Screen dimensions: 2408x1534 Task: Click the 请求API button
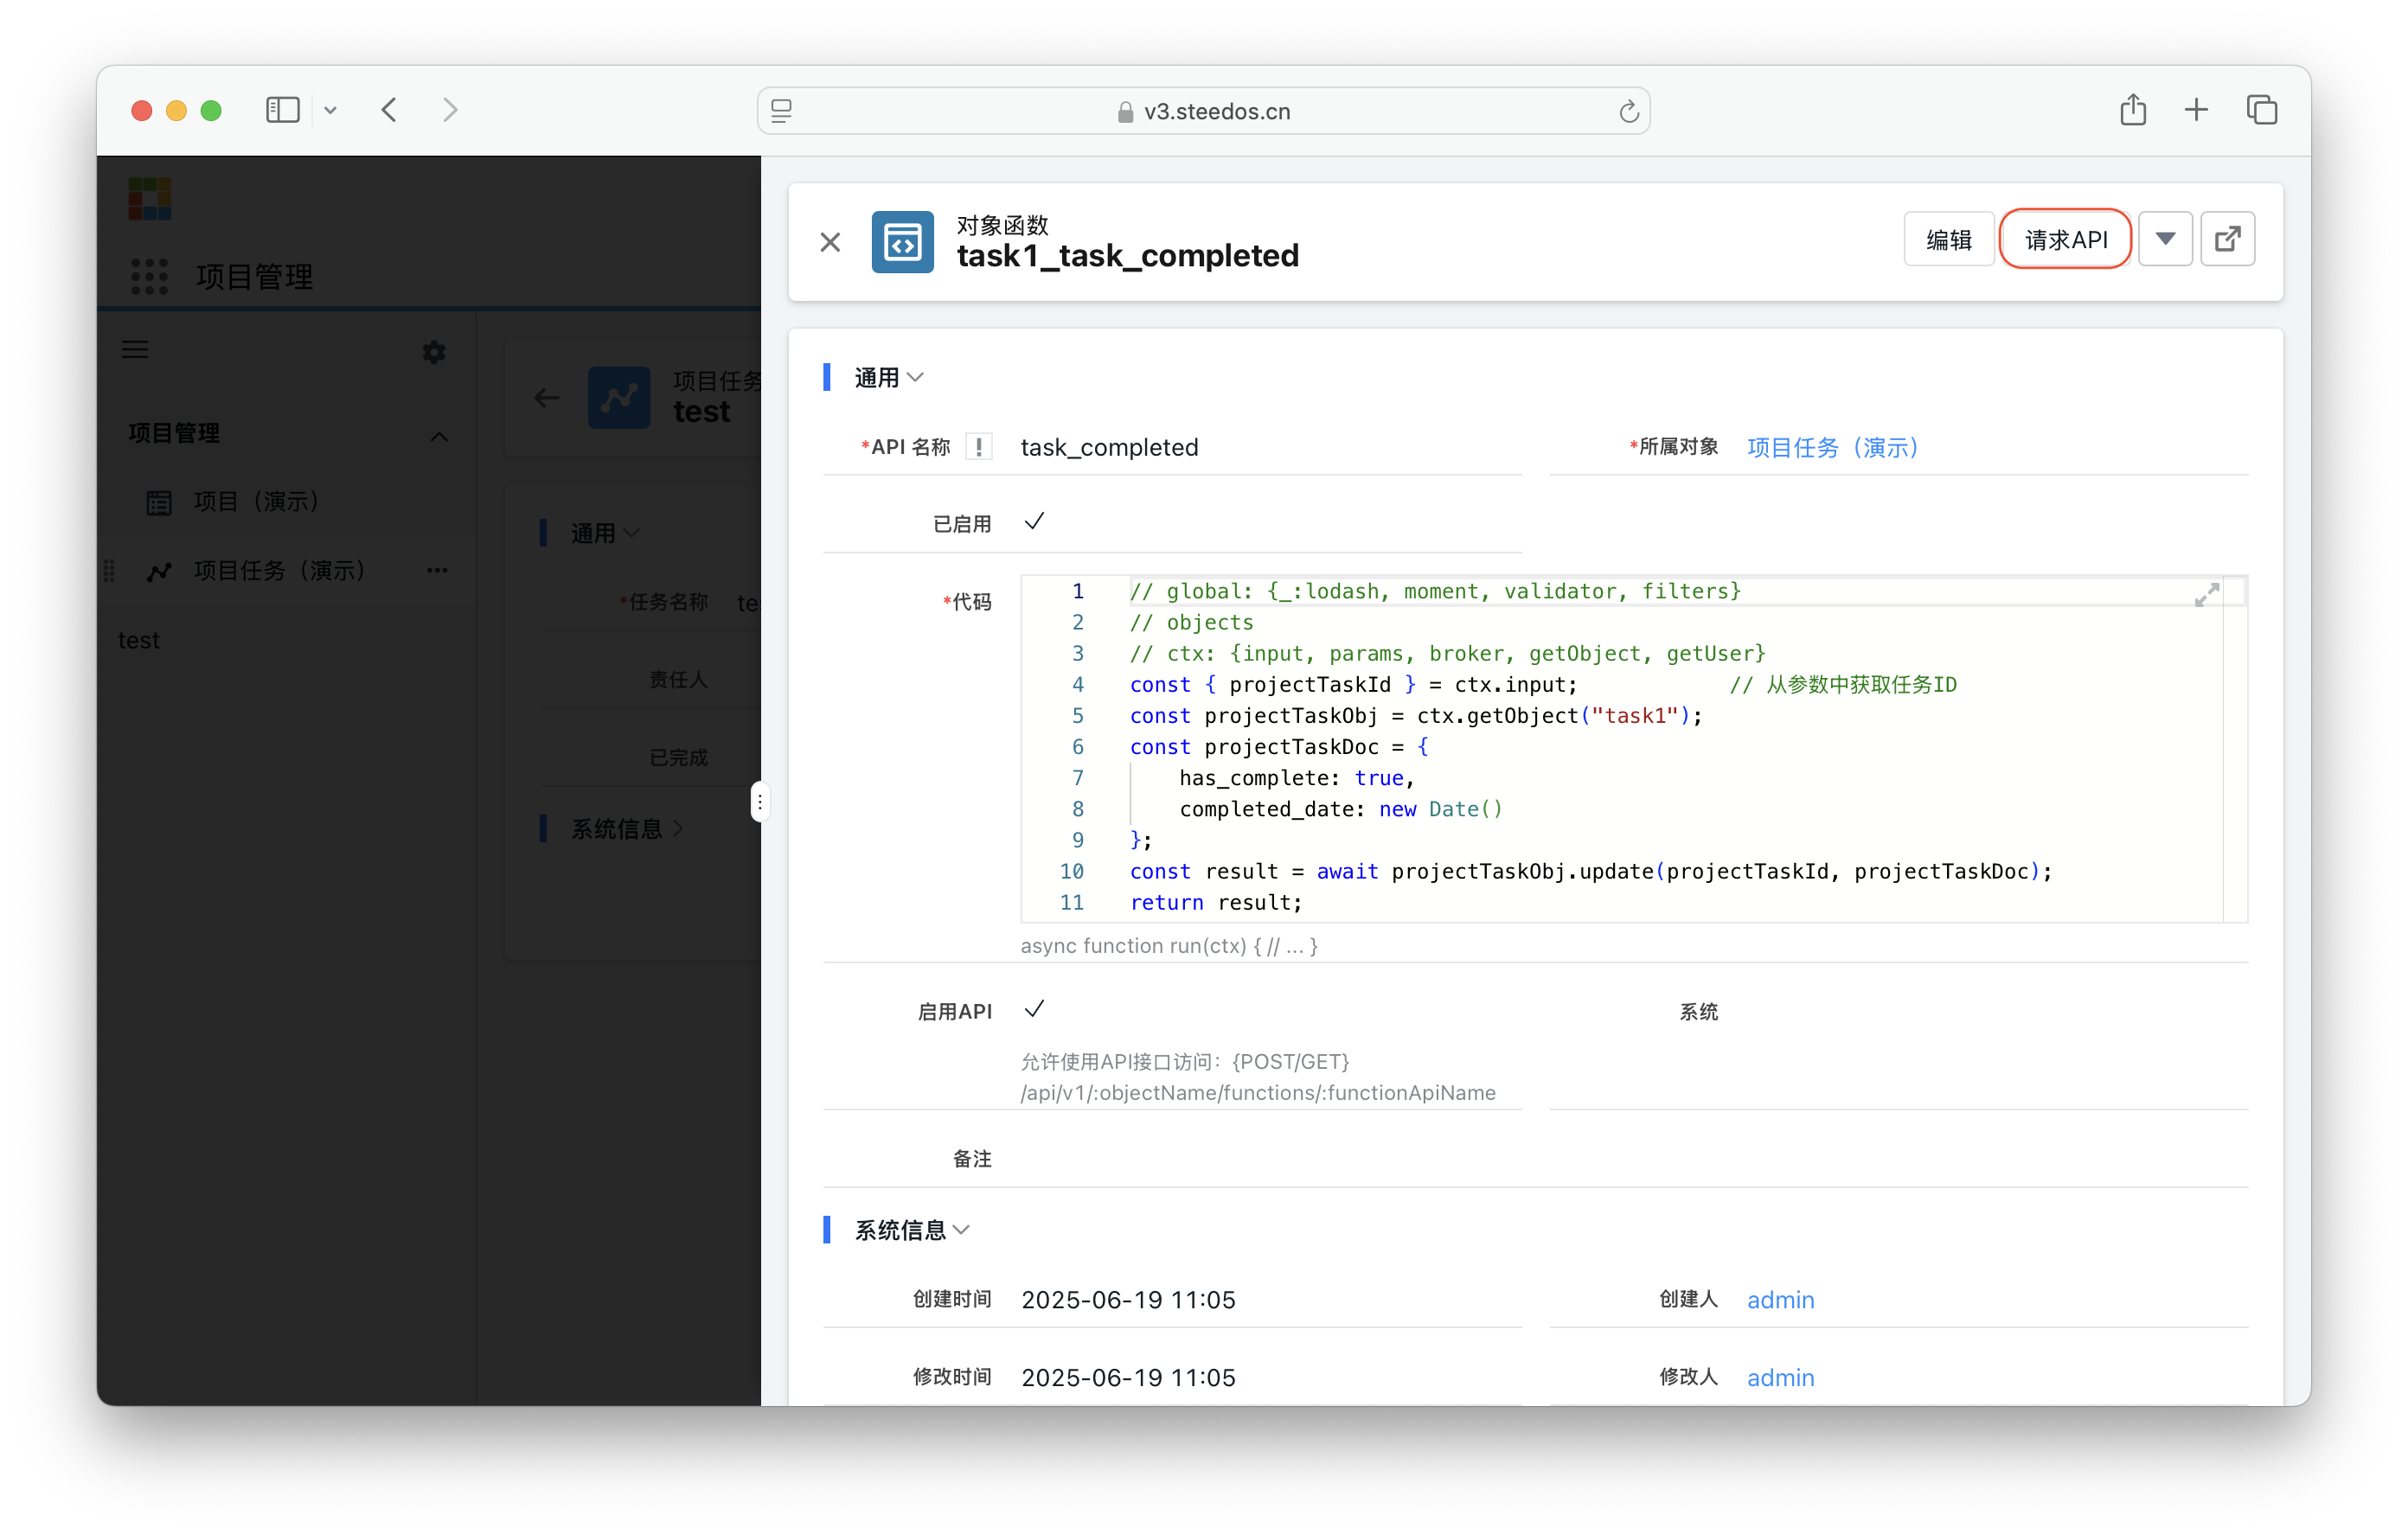click(x=2066, y=239)
